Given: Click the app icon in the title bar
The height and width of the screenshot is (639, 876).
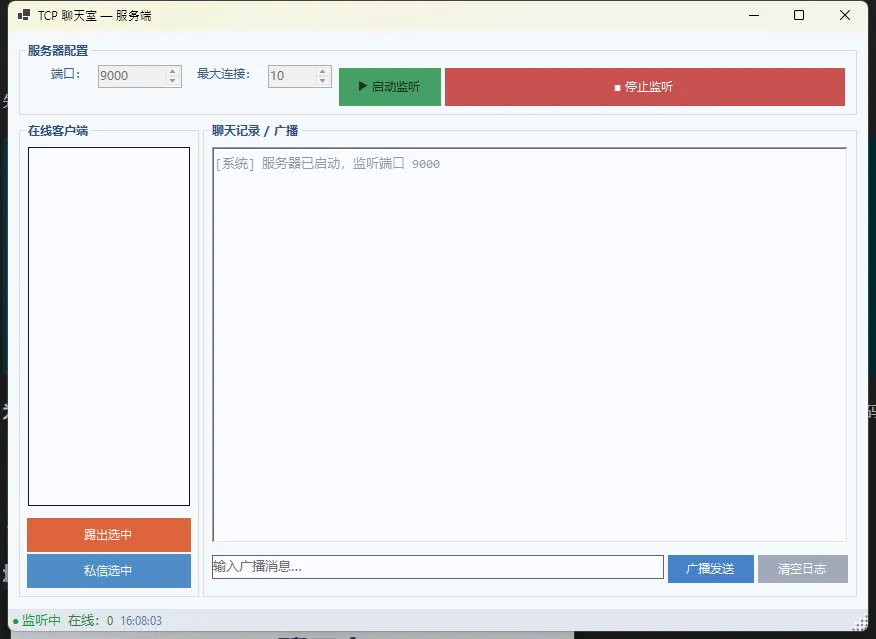Looking at the screenshot, I should click(x=23, y=16).
